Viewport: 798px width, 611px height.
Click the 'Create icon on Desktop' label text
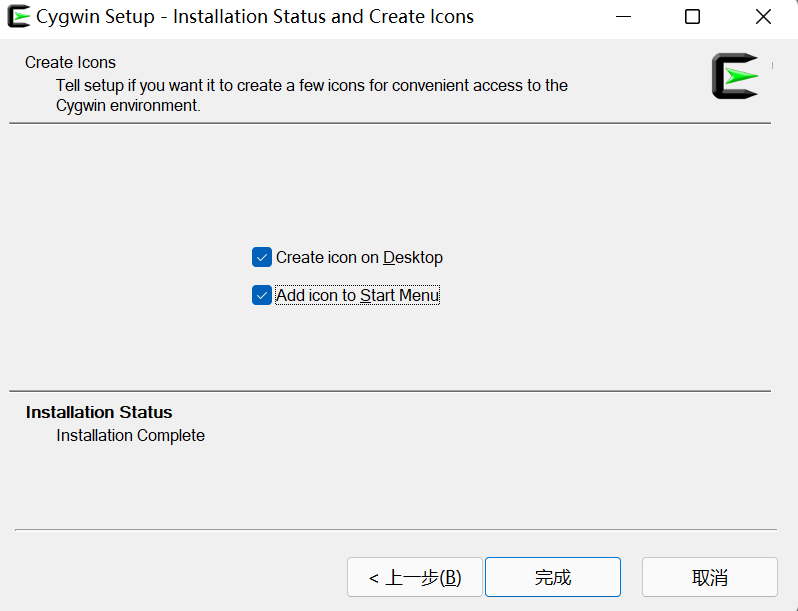pyautogui.click(x=359, y=258)
